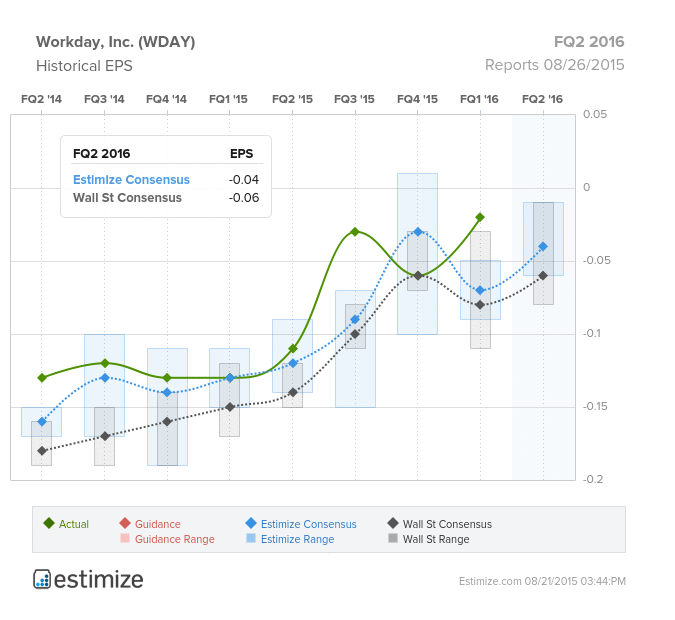Select the FQ4 '14 quarter label
The width and height of the screenshot is (675, 620).
tap(167, 99)
